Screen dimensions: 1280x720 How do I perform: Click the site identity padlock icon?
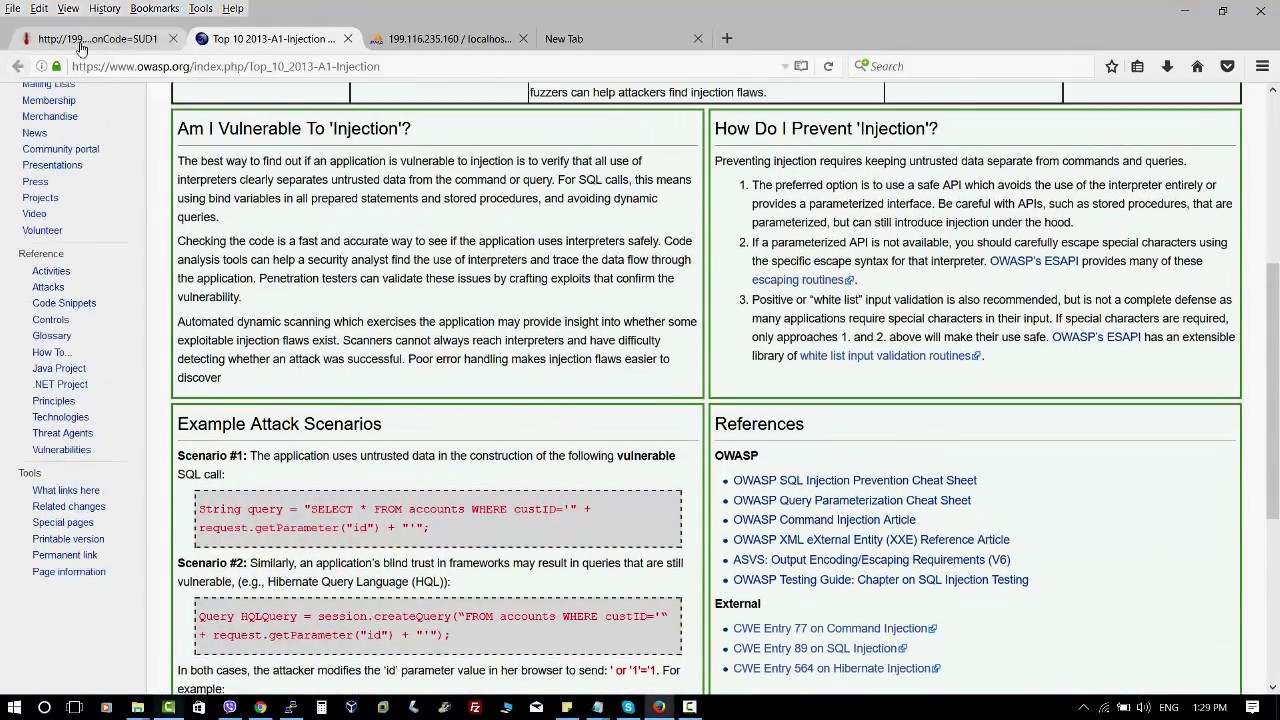point(57,66)
